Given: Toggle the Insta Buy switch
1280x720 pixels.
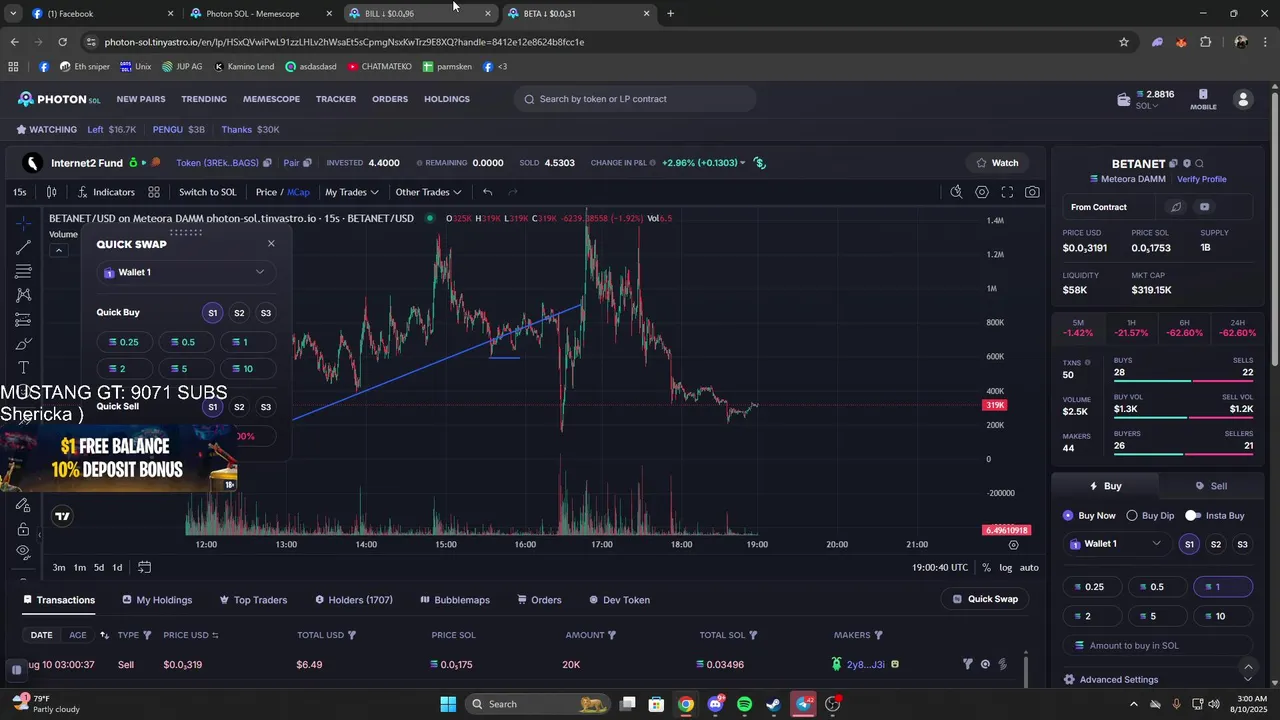Looking at the screenshot, I should point(1192,515).
